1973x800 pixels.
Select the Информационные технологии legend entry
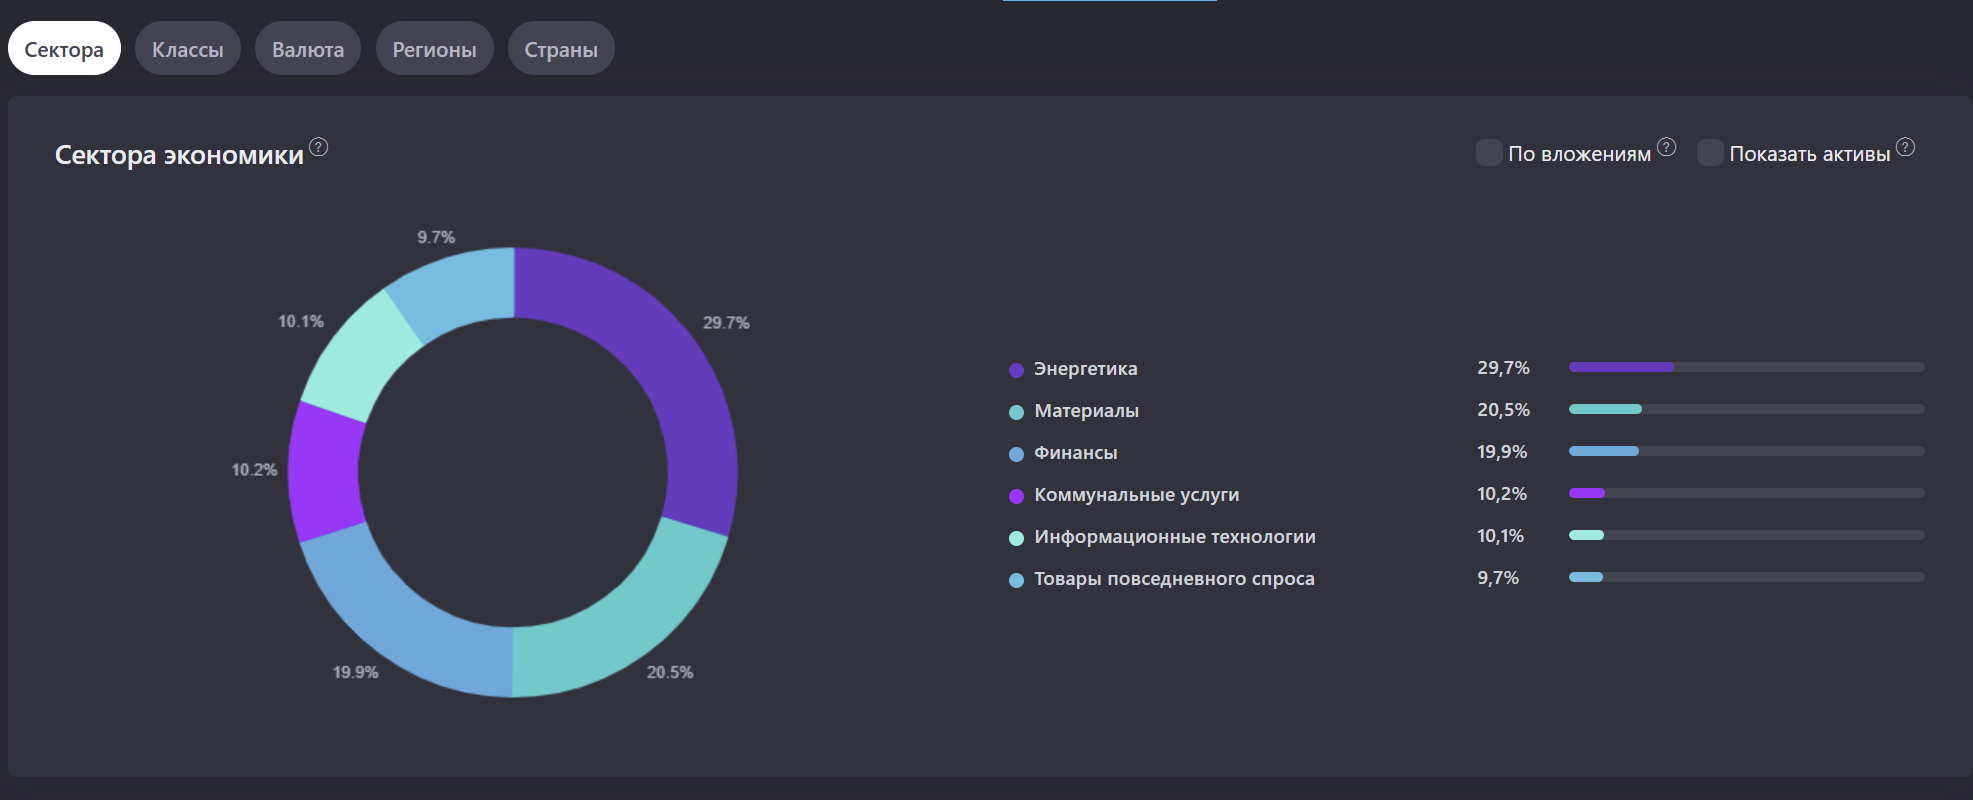click(x=1175, y=537)
